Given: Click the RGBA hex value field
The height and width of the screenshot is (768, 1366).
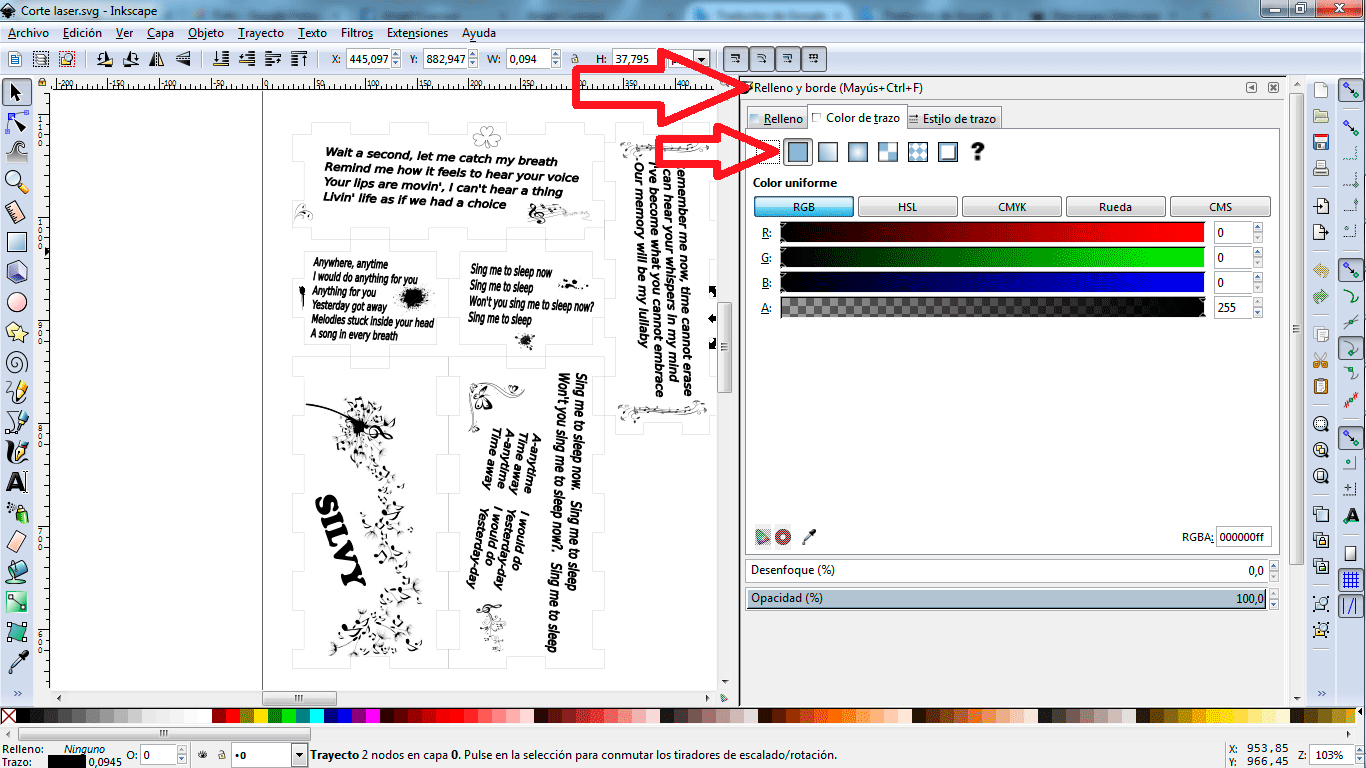Looking at the screenshot, I should [1243, 537].
